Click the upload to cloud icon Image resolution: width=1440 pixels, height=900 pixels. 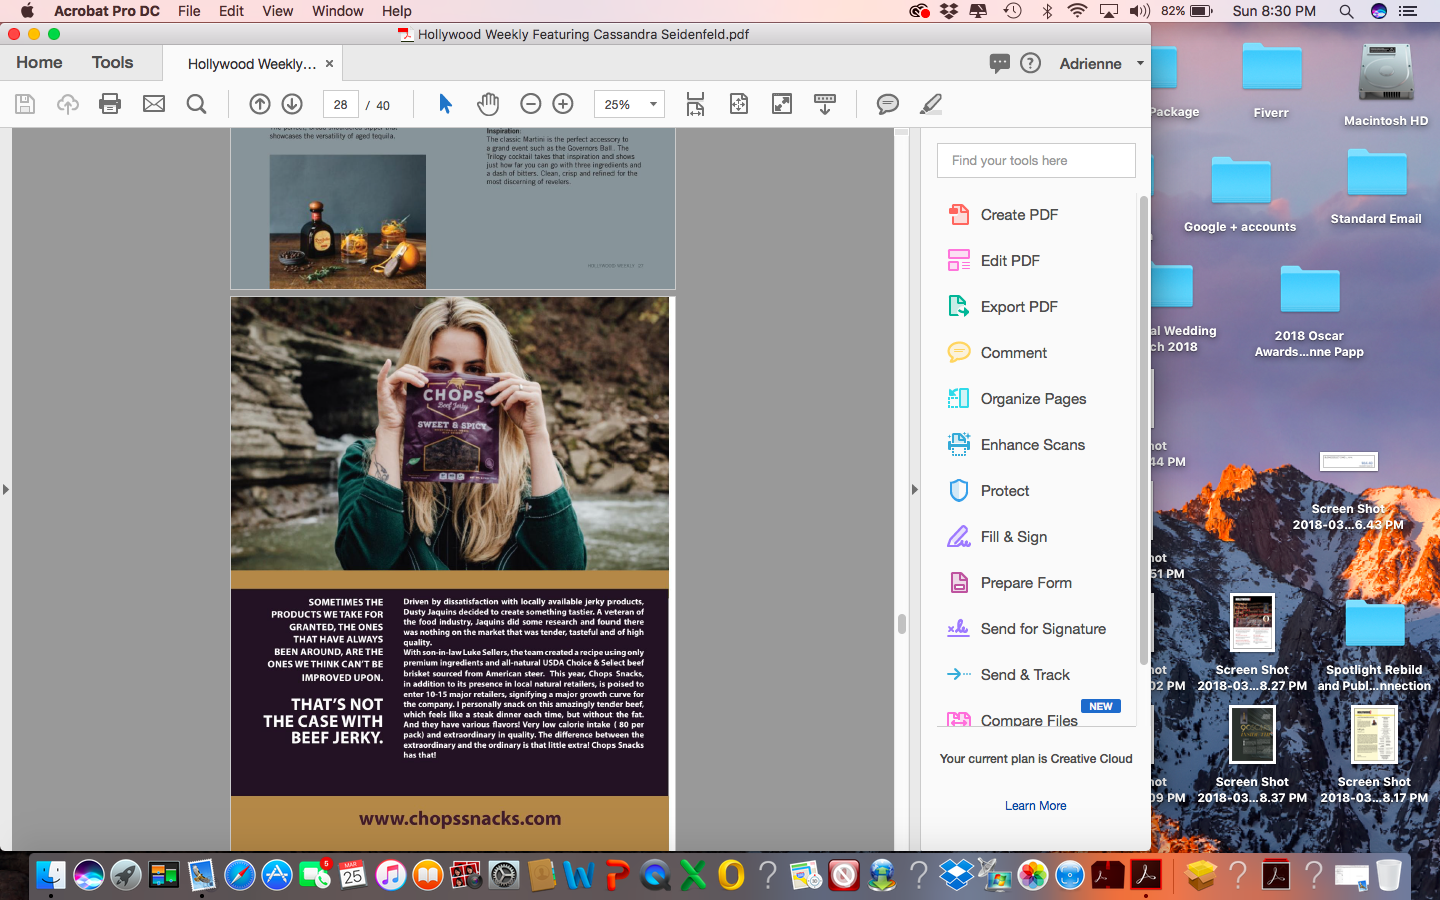tap(68, 104)
